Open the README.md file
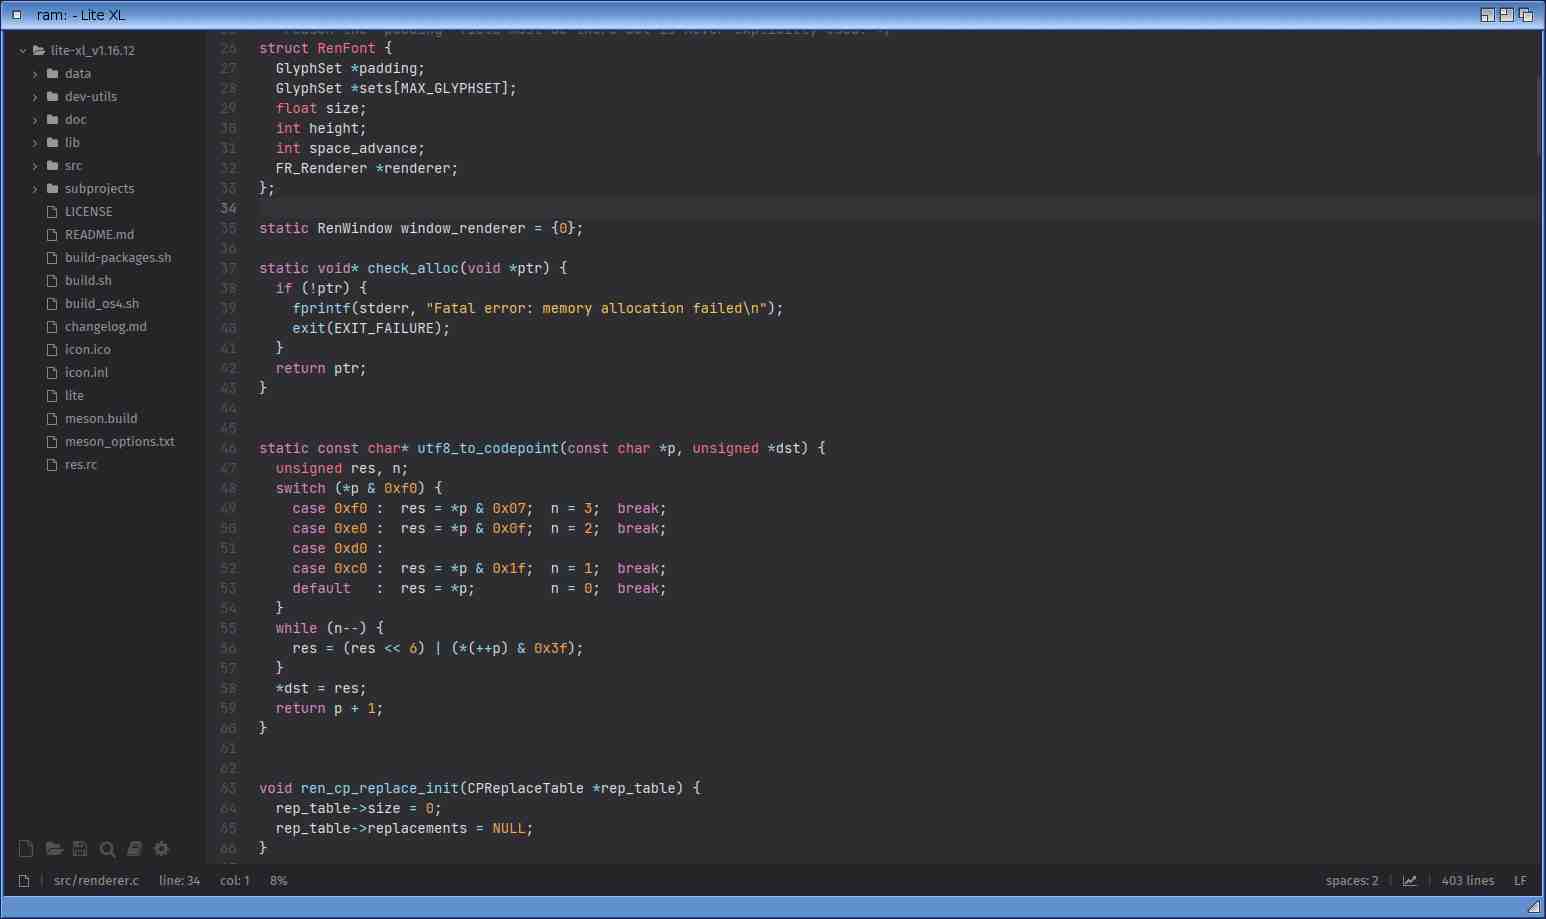Viewport: 1546px width, 919px height. coord(99,235)
